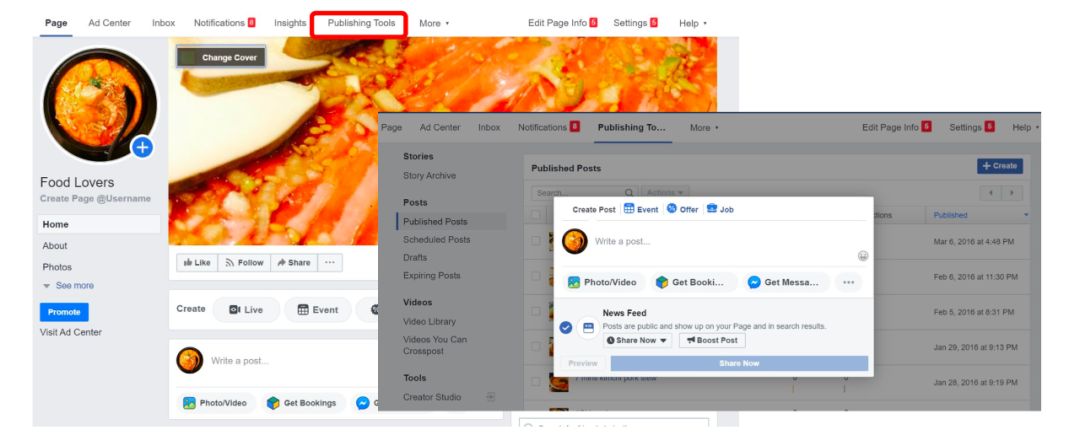Click the three-dots button beside Share under cover

(329, 262)
